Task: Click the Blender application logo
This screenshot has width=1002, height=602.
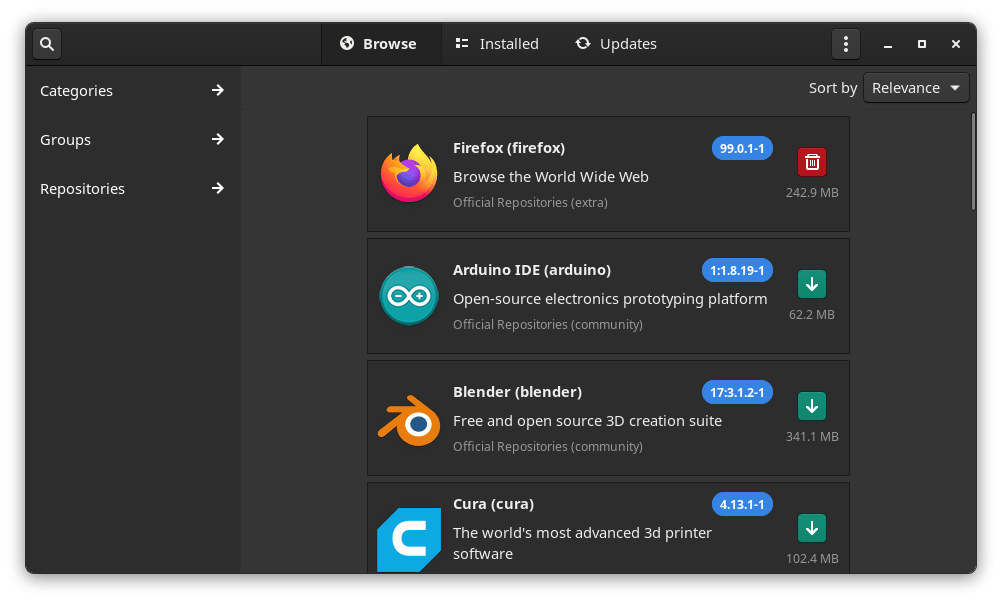Action: [409, 418]
